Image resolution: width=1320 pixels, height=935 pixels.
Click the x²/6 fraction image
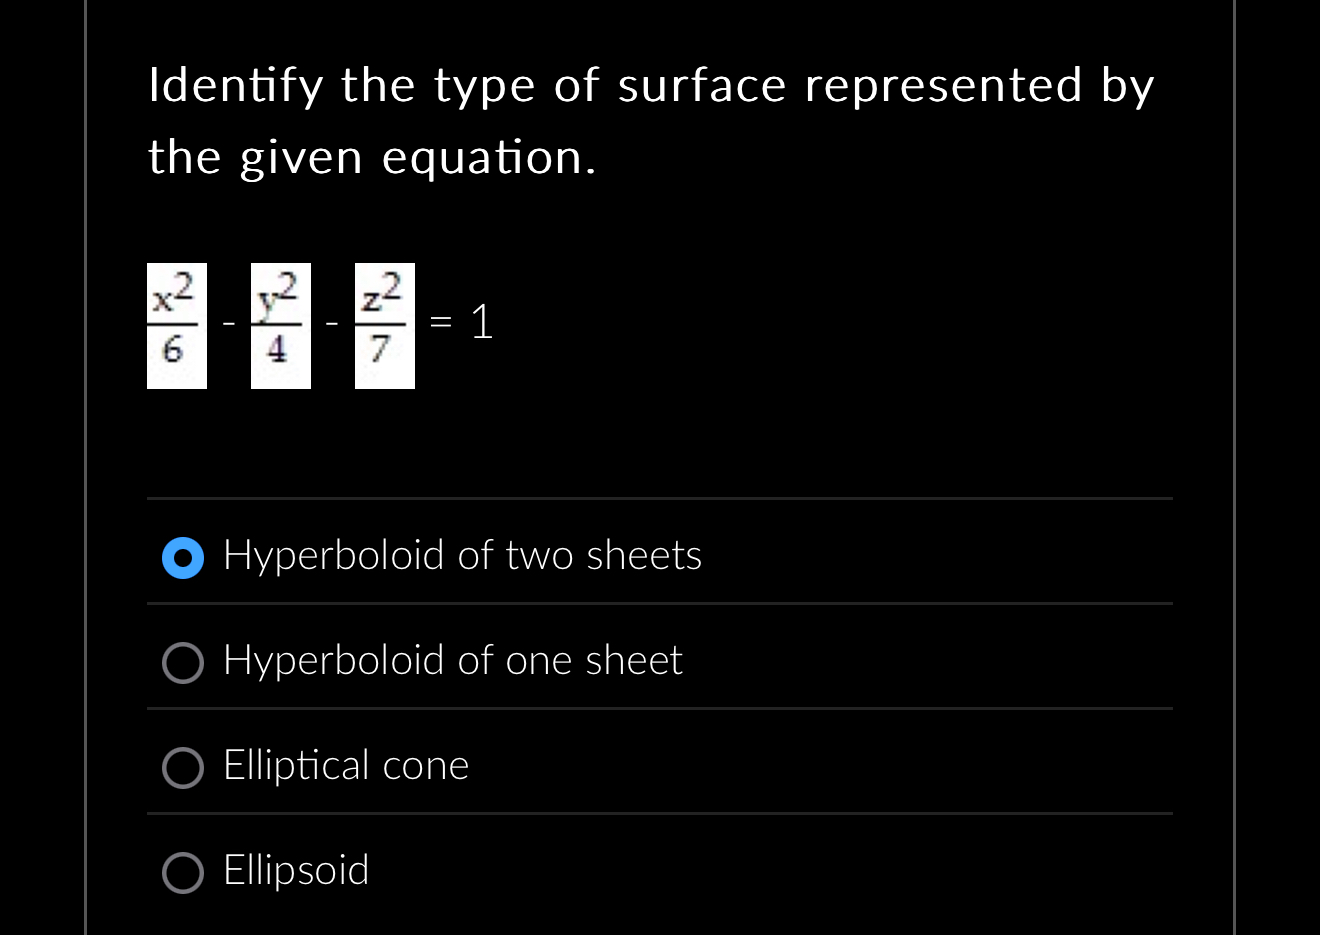pos(176,325)
